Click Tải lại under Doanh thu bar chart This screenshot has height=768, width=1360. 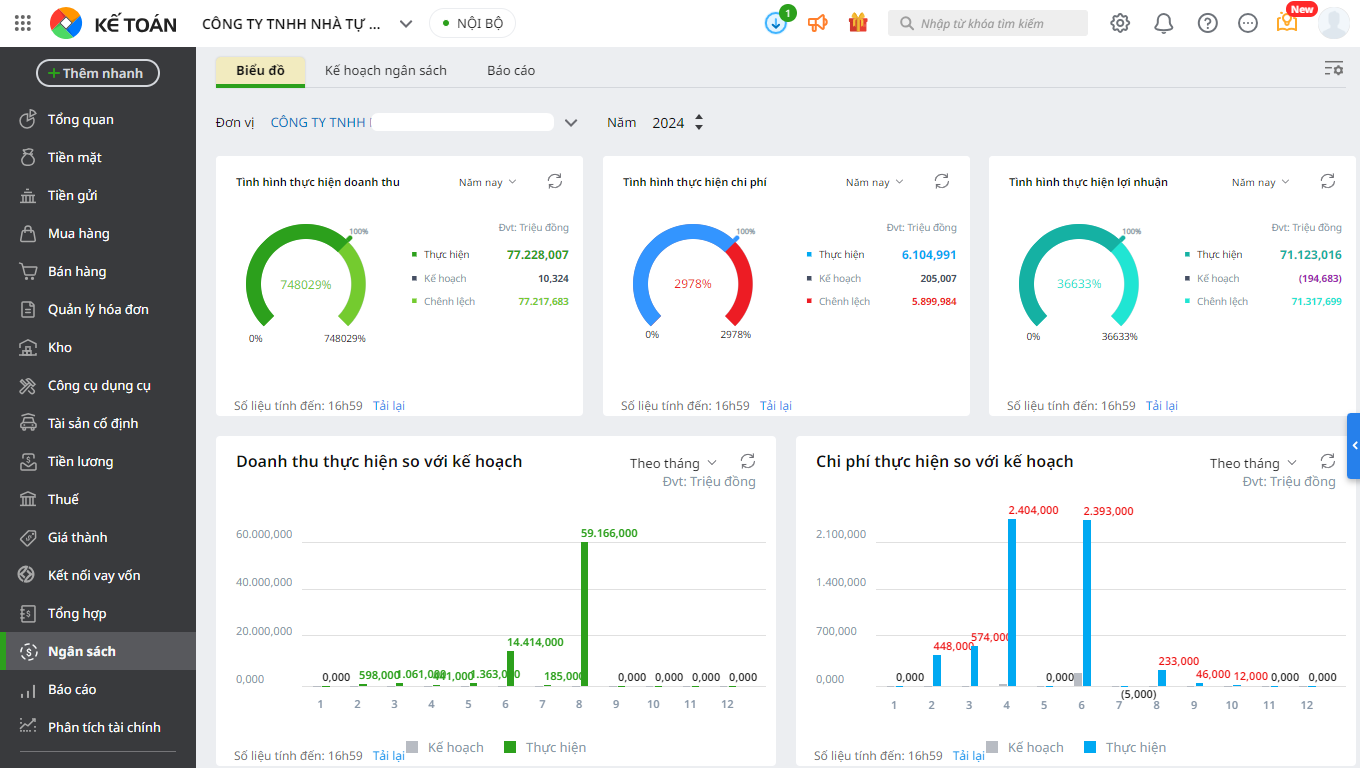point(389,756)
